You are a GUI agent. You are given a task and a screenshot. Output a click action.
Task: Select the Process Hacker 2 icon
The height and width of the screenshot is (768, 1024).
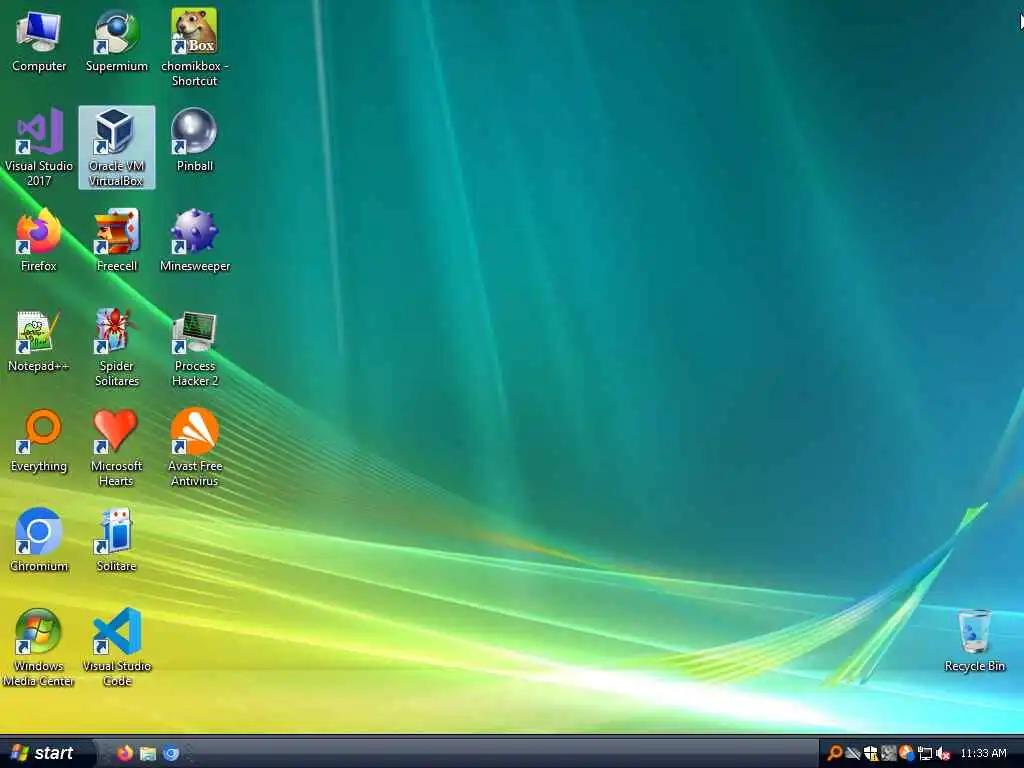(x=195, y=348)
